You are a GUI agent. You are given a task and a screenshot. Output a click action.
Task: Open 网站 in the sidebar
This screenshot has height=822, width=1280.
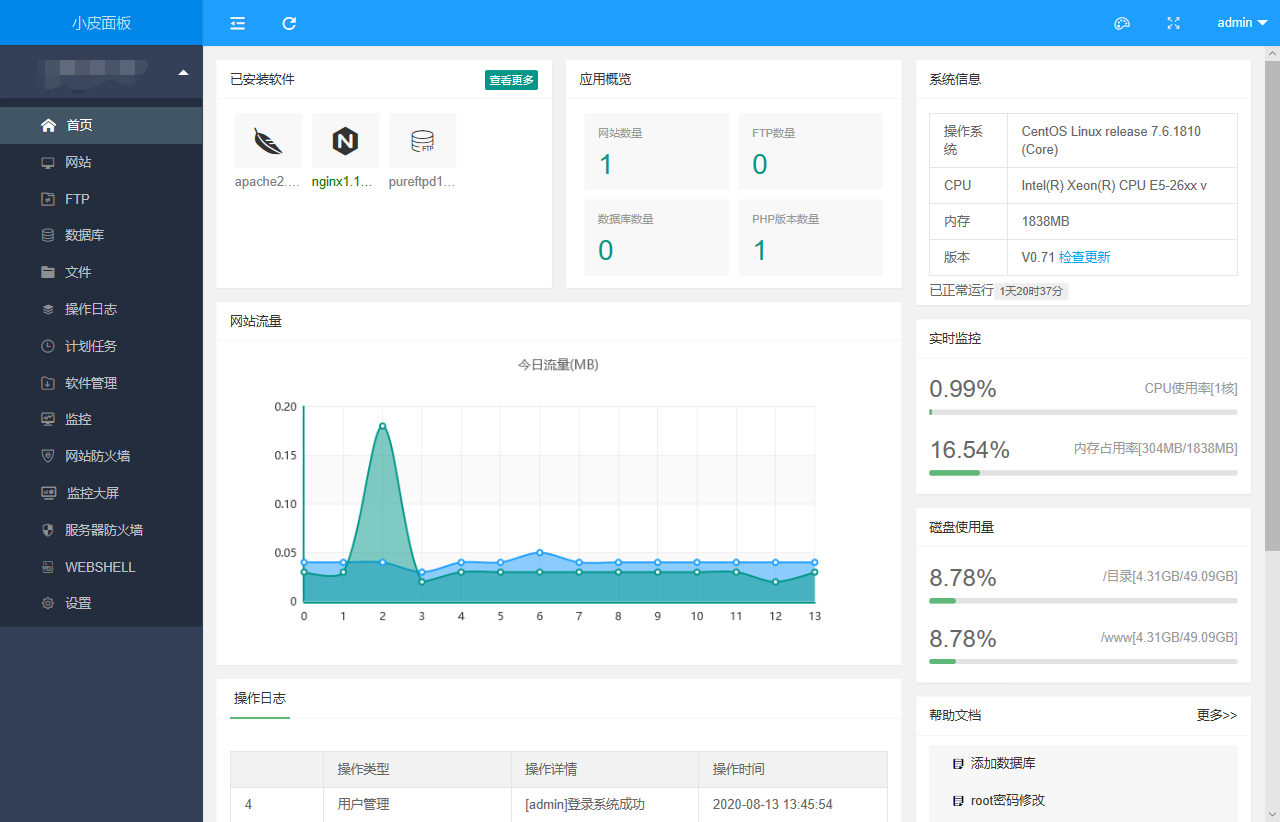coord(101,162)
